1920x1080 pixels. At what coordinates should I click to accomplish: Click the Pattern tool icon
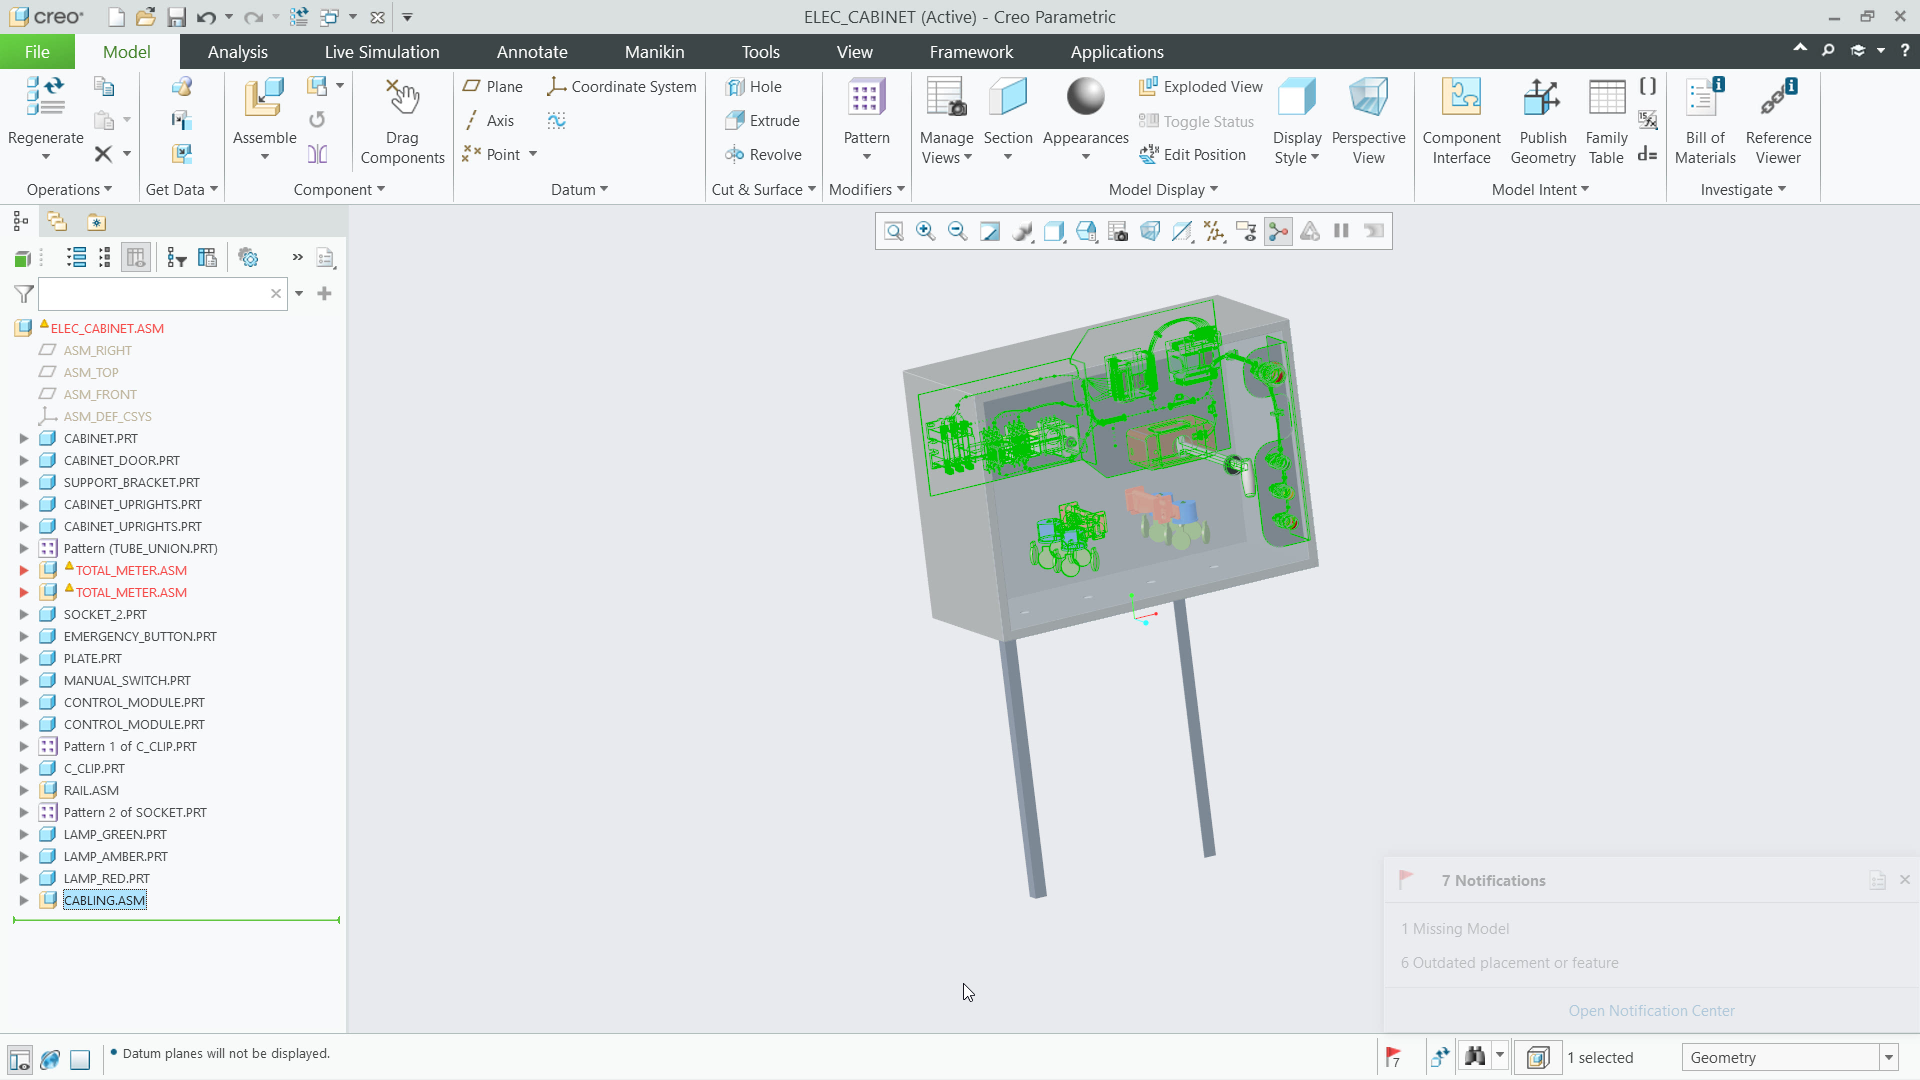866,97
